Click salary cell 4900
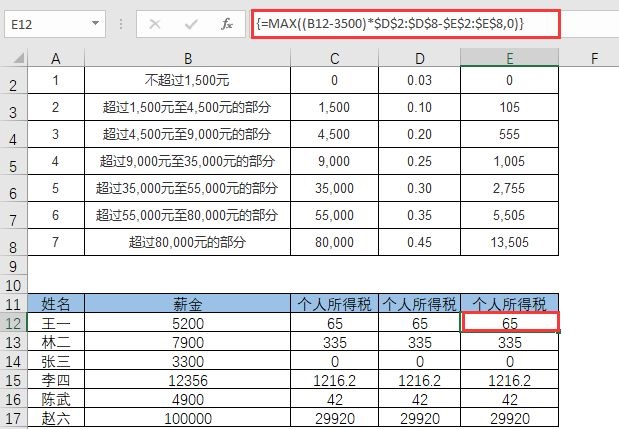This screenshot has height=429, width=619. click(188, 399)
